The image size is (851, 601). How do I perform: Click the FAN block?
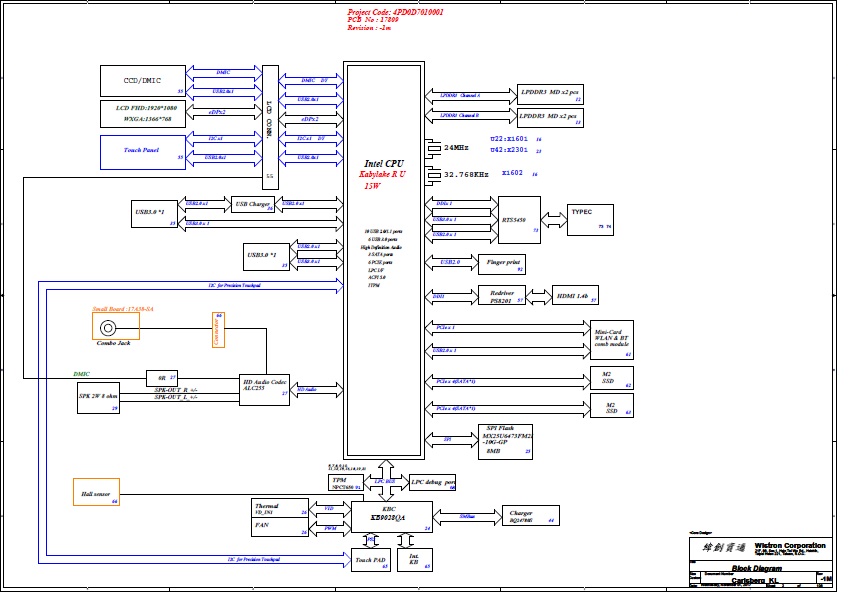pyautogui.click(x=280, y=527)
